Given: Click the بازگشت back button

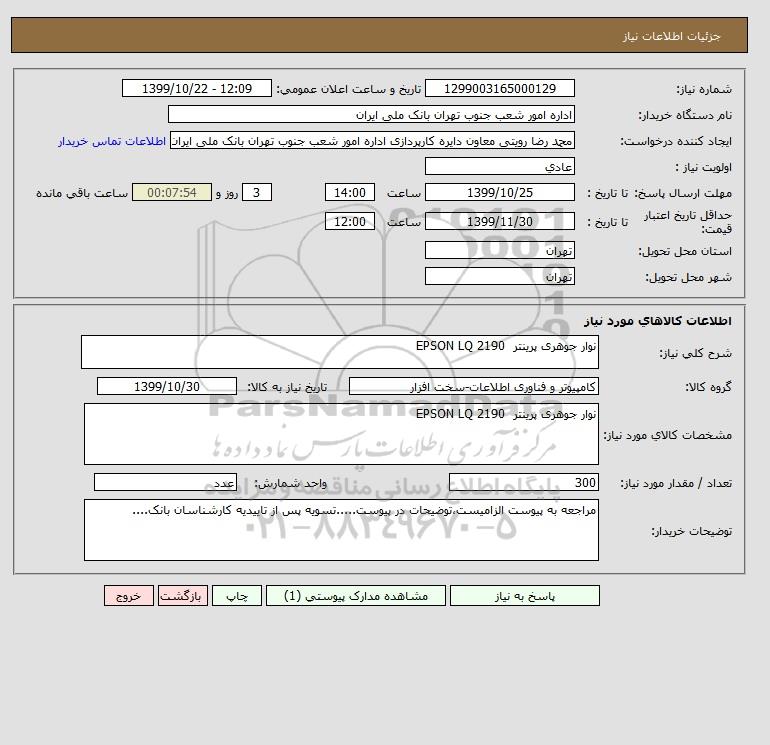Looking at the screenshot, I should pos(183,596).
